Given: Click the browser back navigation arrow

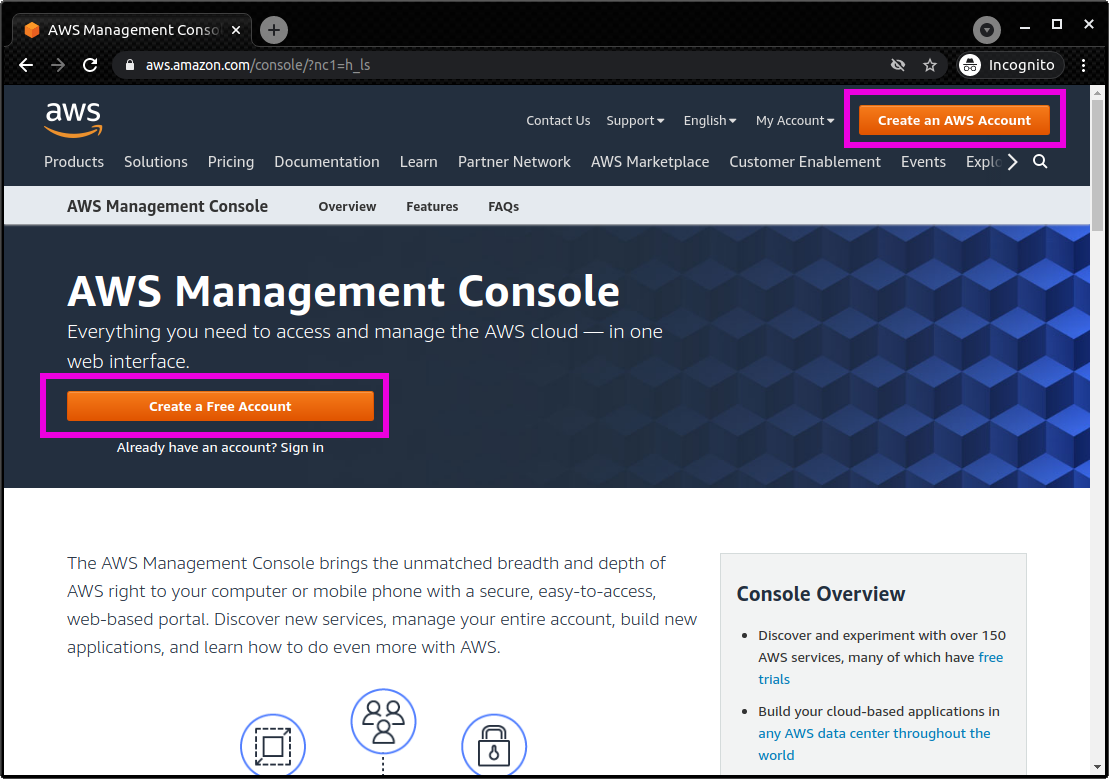Looking at the screenshot, I should click(25, 64).
